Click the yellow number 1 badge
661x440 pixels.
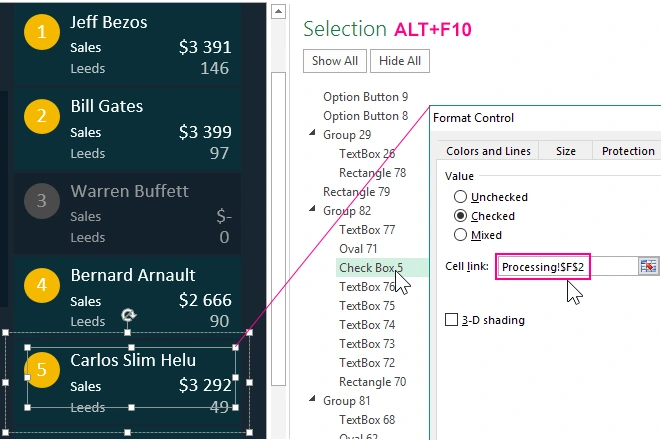tap(41, 33)
